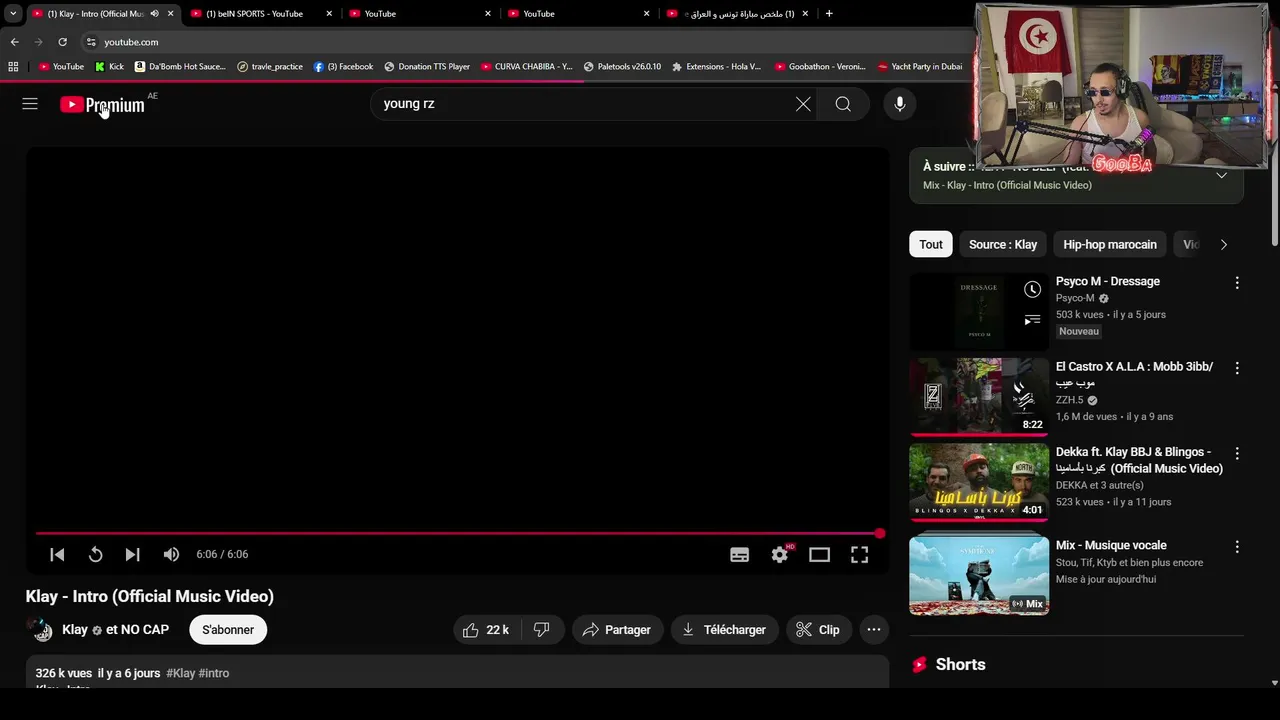Create a Clip from video
This screenshot has width=1280, height=720.
click(818, 630)
